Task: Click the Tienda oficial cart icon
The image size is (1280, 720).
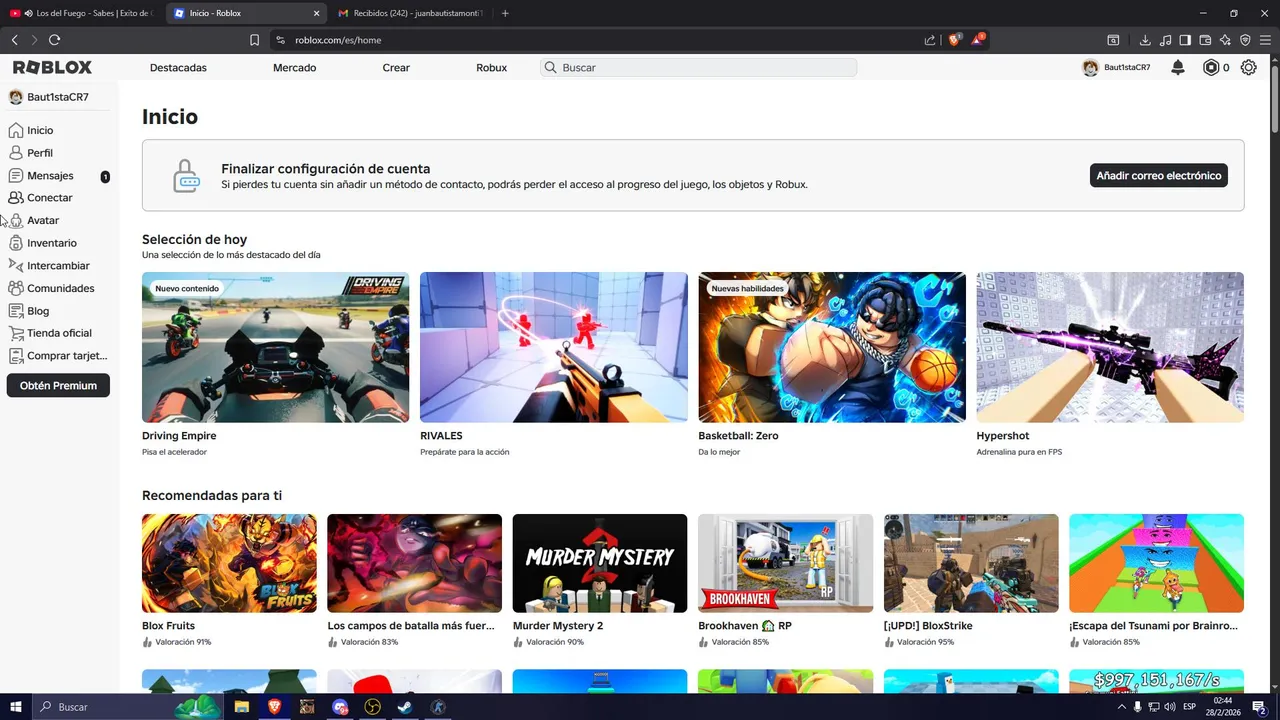Action: point(15,333)
